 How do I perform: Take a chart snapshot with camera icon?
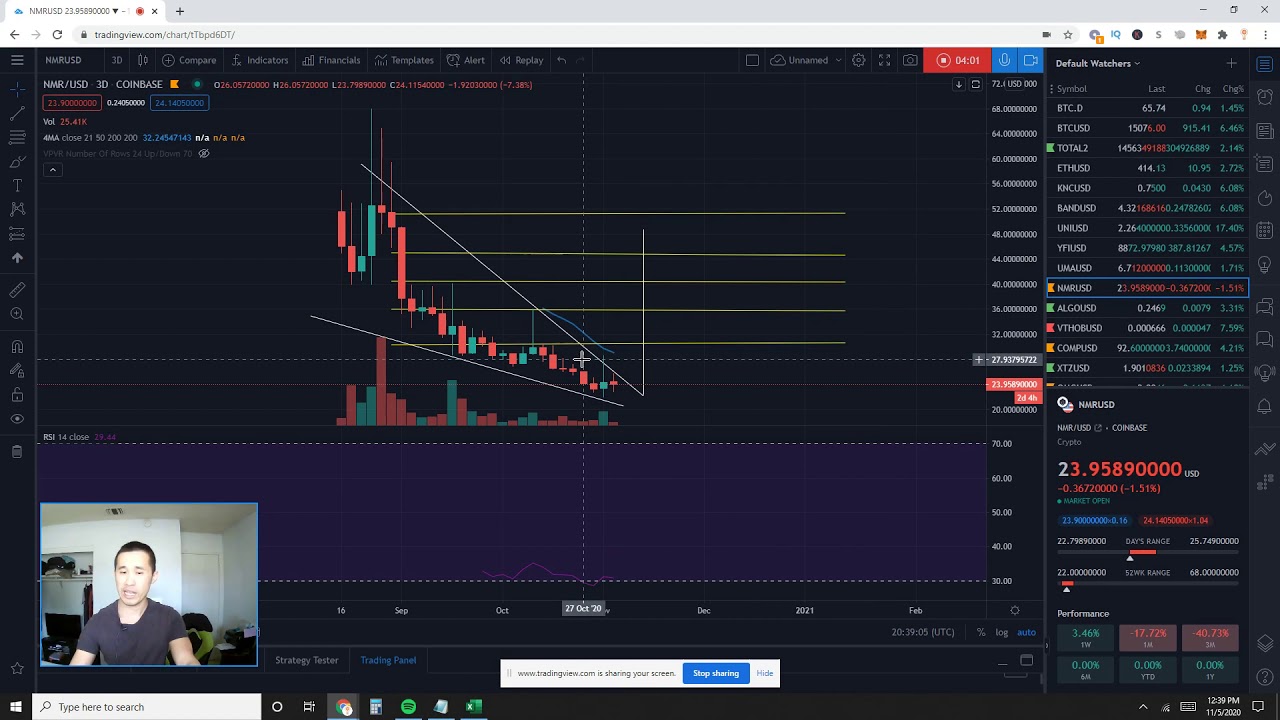point(910,60)
